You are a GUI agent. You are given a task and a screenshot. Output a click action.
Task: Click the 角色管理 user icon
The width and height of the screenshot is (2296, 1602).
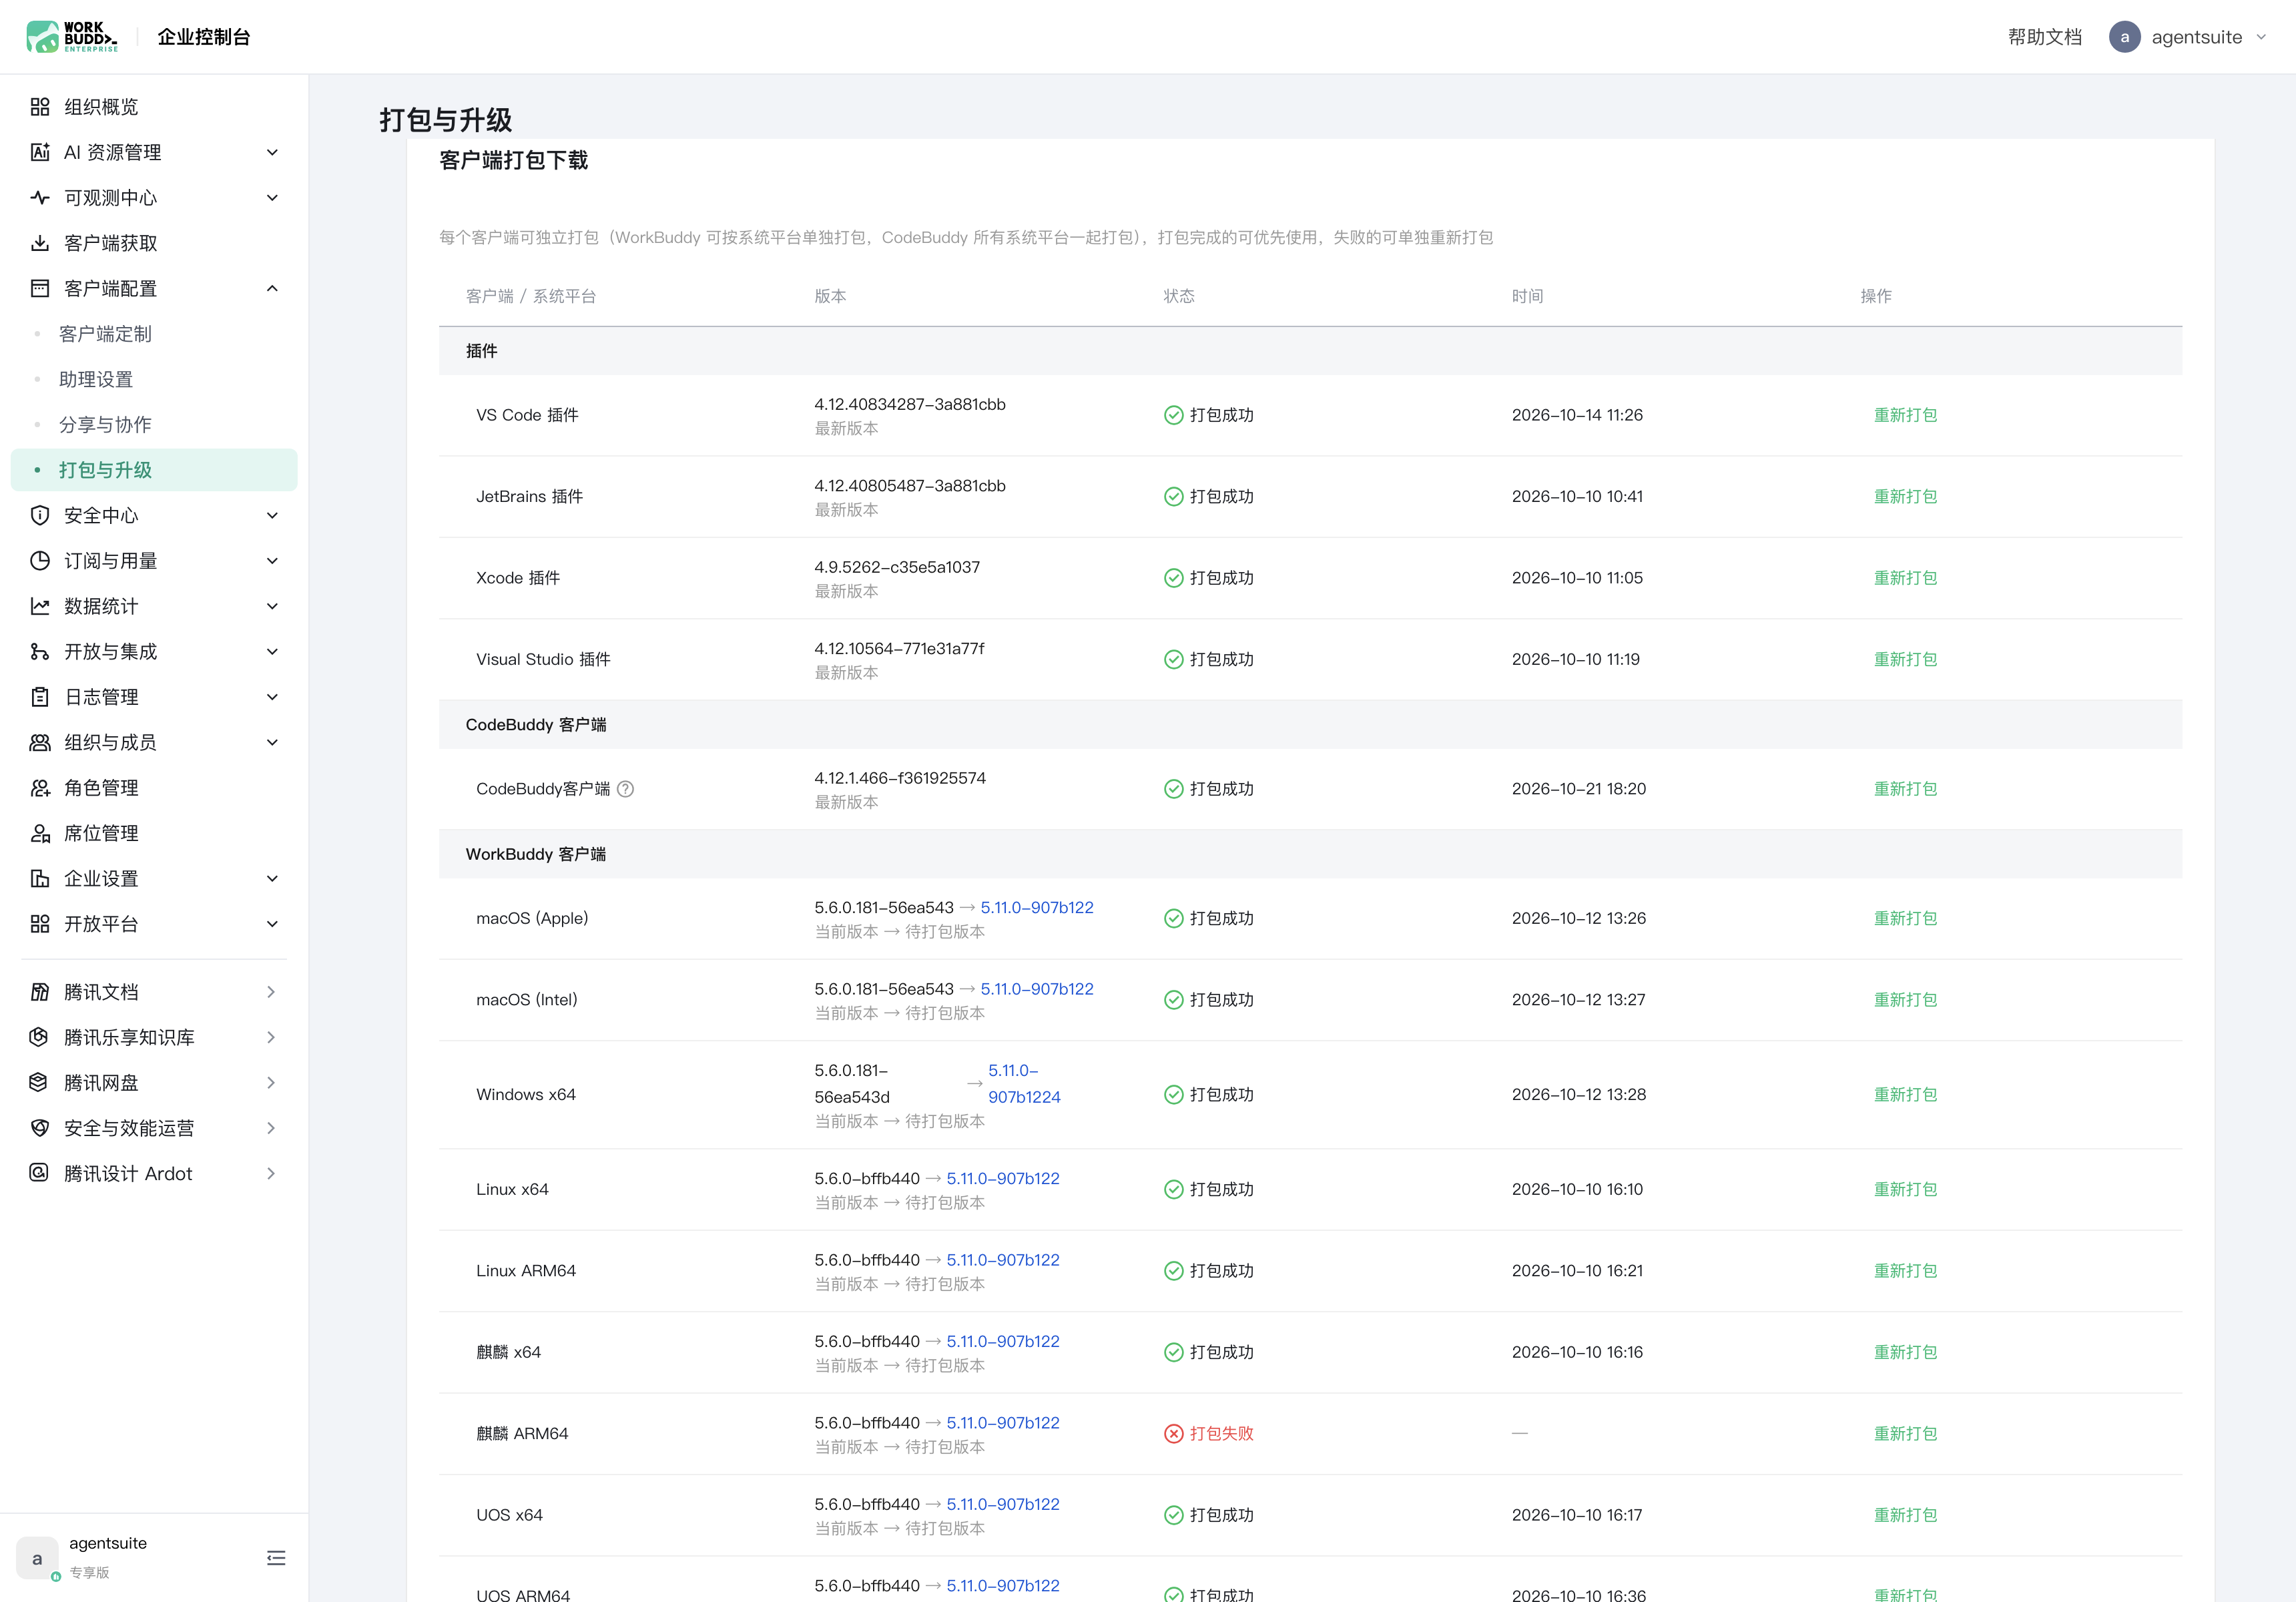40,788
